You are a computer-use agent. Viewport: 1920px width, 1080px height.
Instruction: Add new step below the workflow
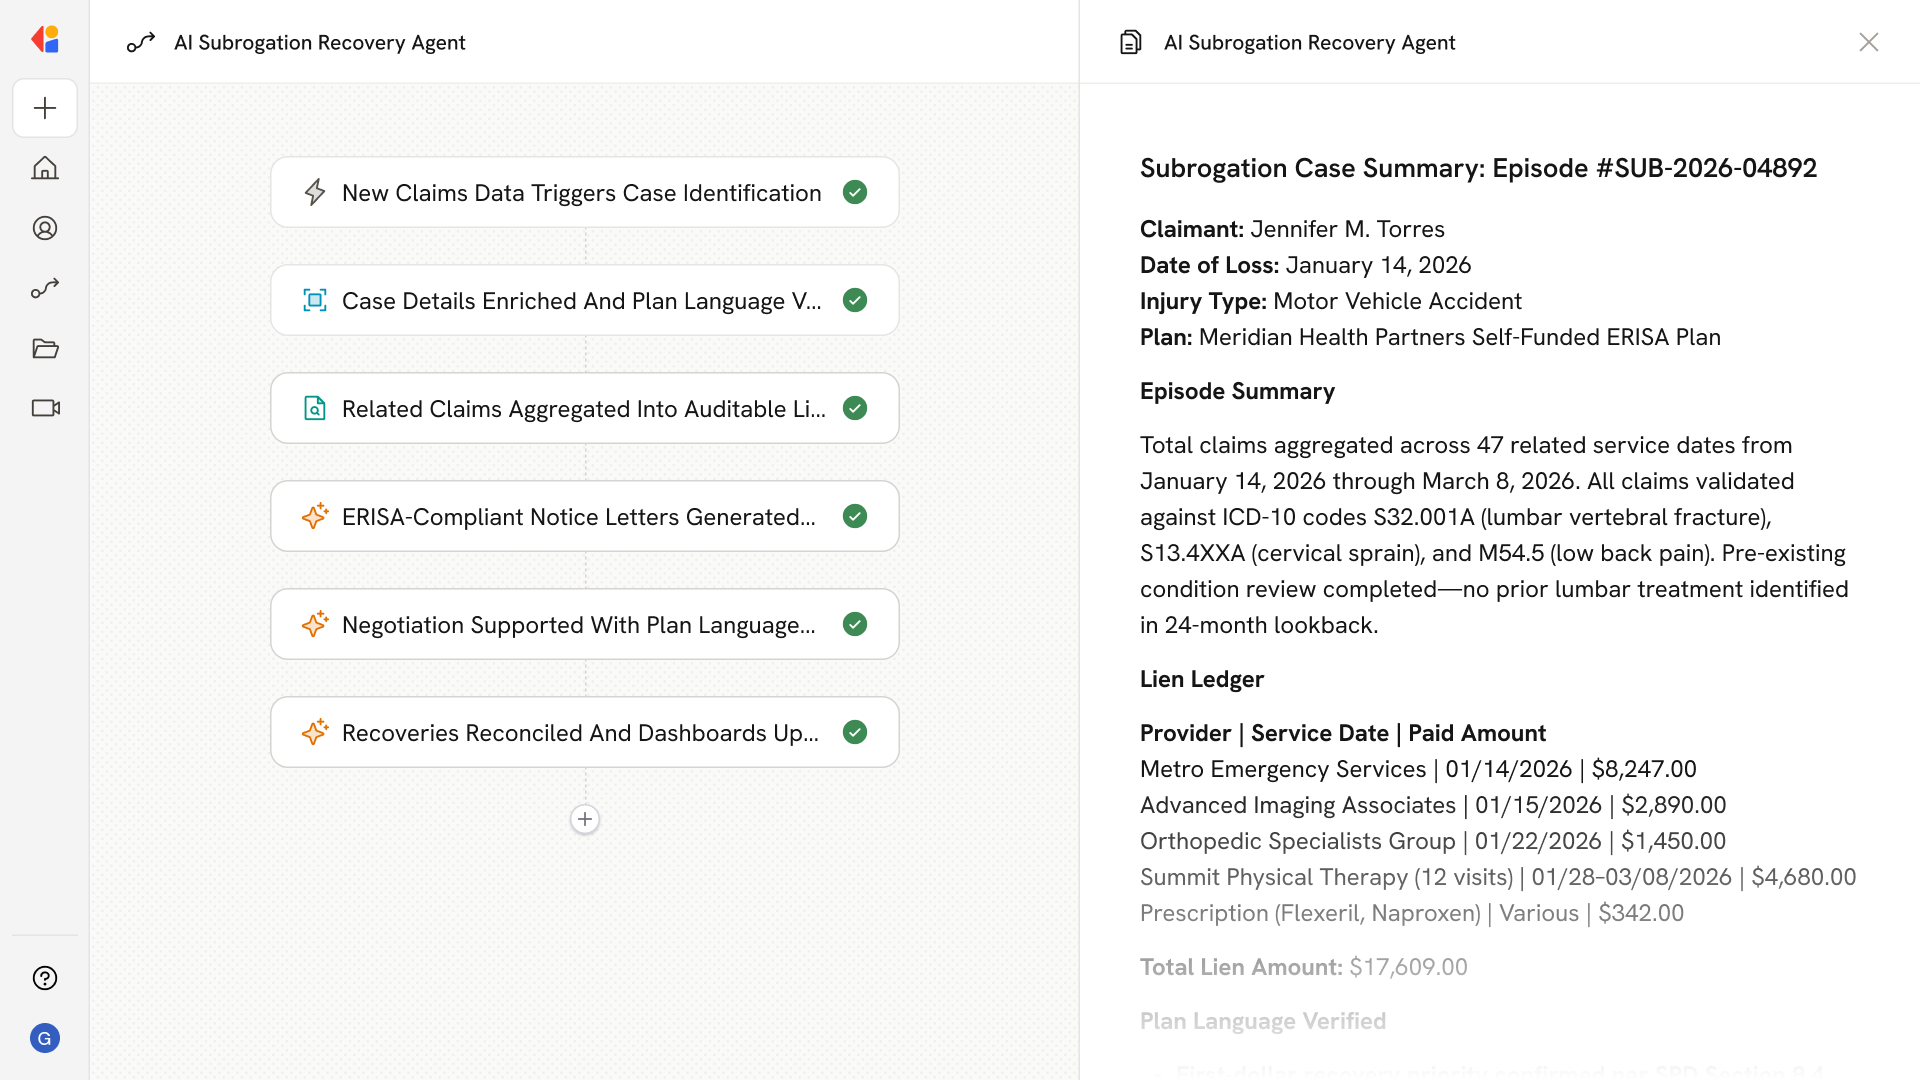click(x=585, y=819)
